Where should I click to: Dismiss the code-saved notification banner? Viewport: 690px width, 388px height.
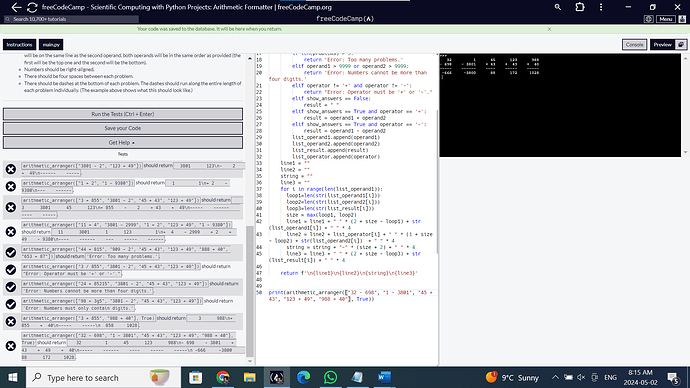click(x=549, y=29)
